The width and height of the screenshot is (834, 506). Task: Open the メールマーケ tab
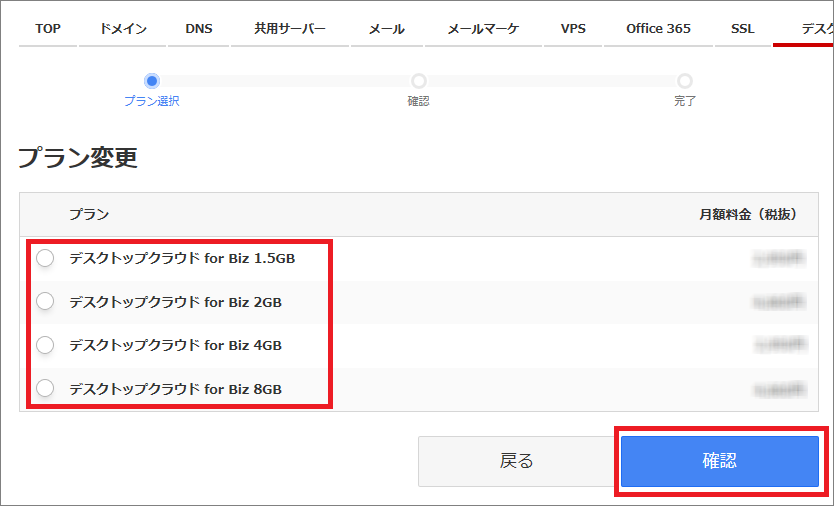pyautogui.click(x=483, y=29)
